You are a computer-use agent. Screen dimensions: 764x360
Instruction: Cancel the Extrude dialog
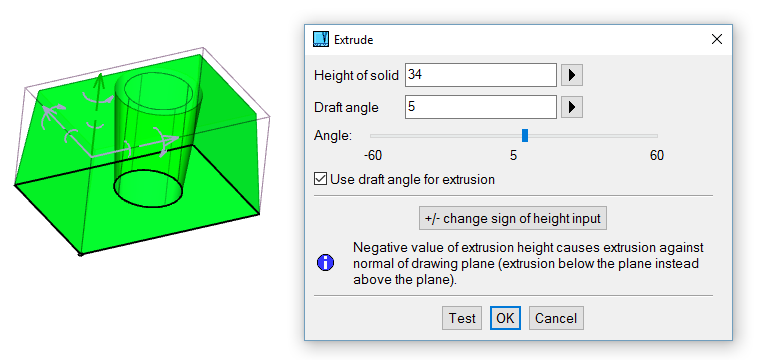556,318
